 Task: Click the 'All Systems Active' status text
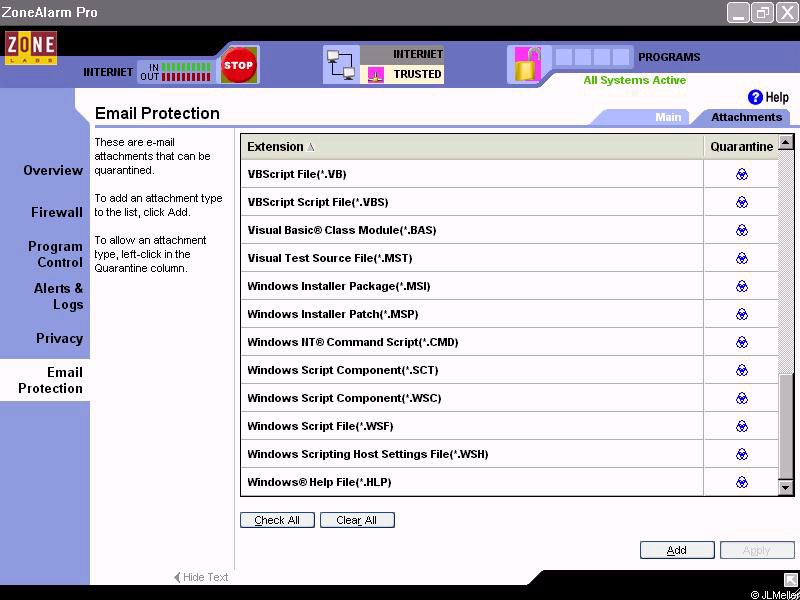[635, 80]
